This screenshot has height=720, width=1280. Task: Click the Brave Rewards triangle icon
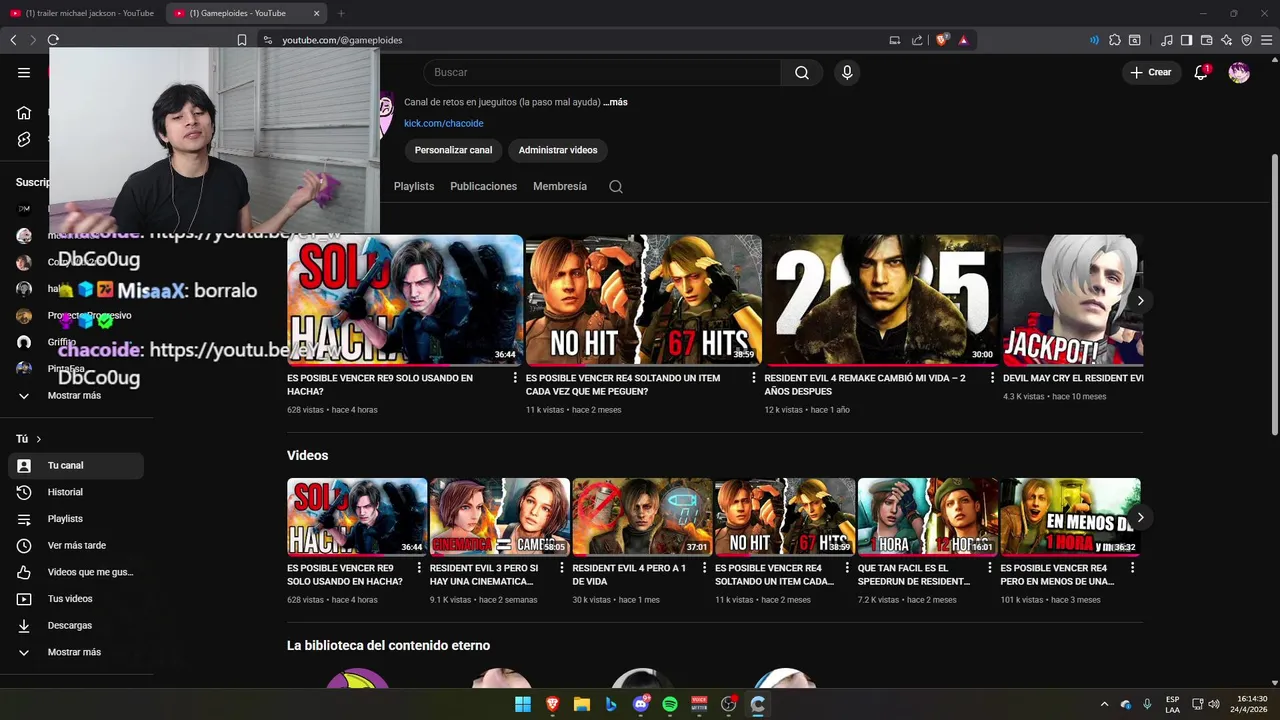tap(963, 40)
